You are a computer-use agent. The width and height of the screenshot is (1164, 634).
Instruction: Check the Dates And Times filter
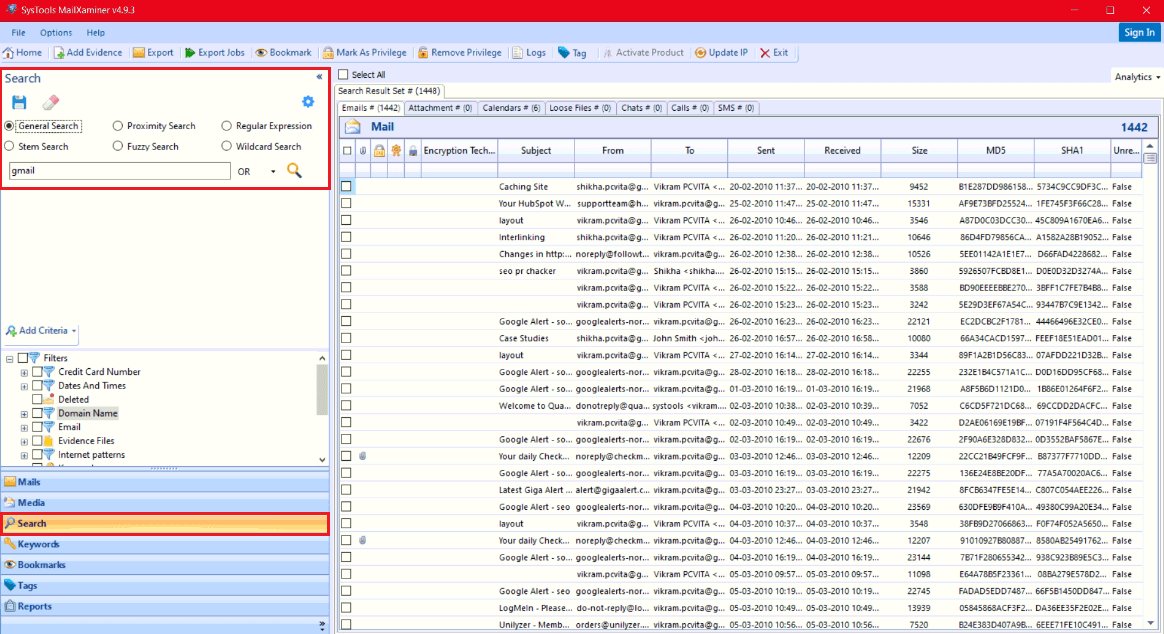coord(37,386)
